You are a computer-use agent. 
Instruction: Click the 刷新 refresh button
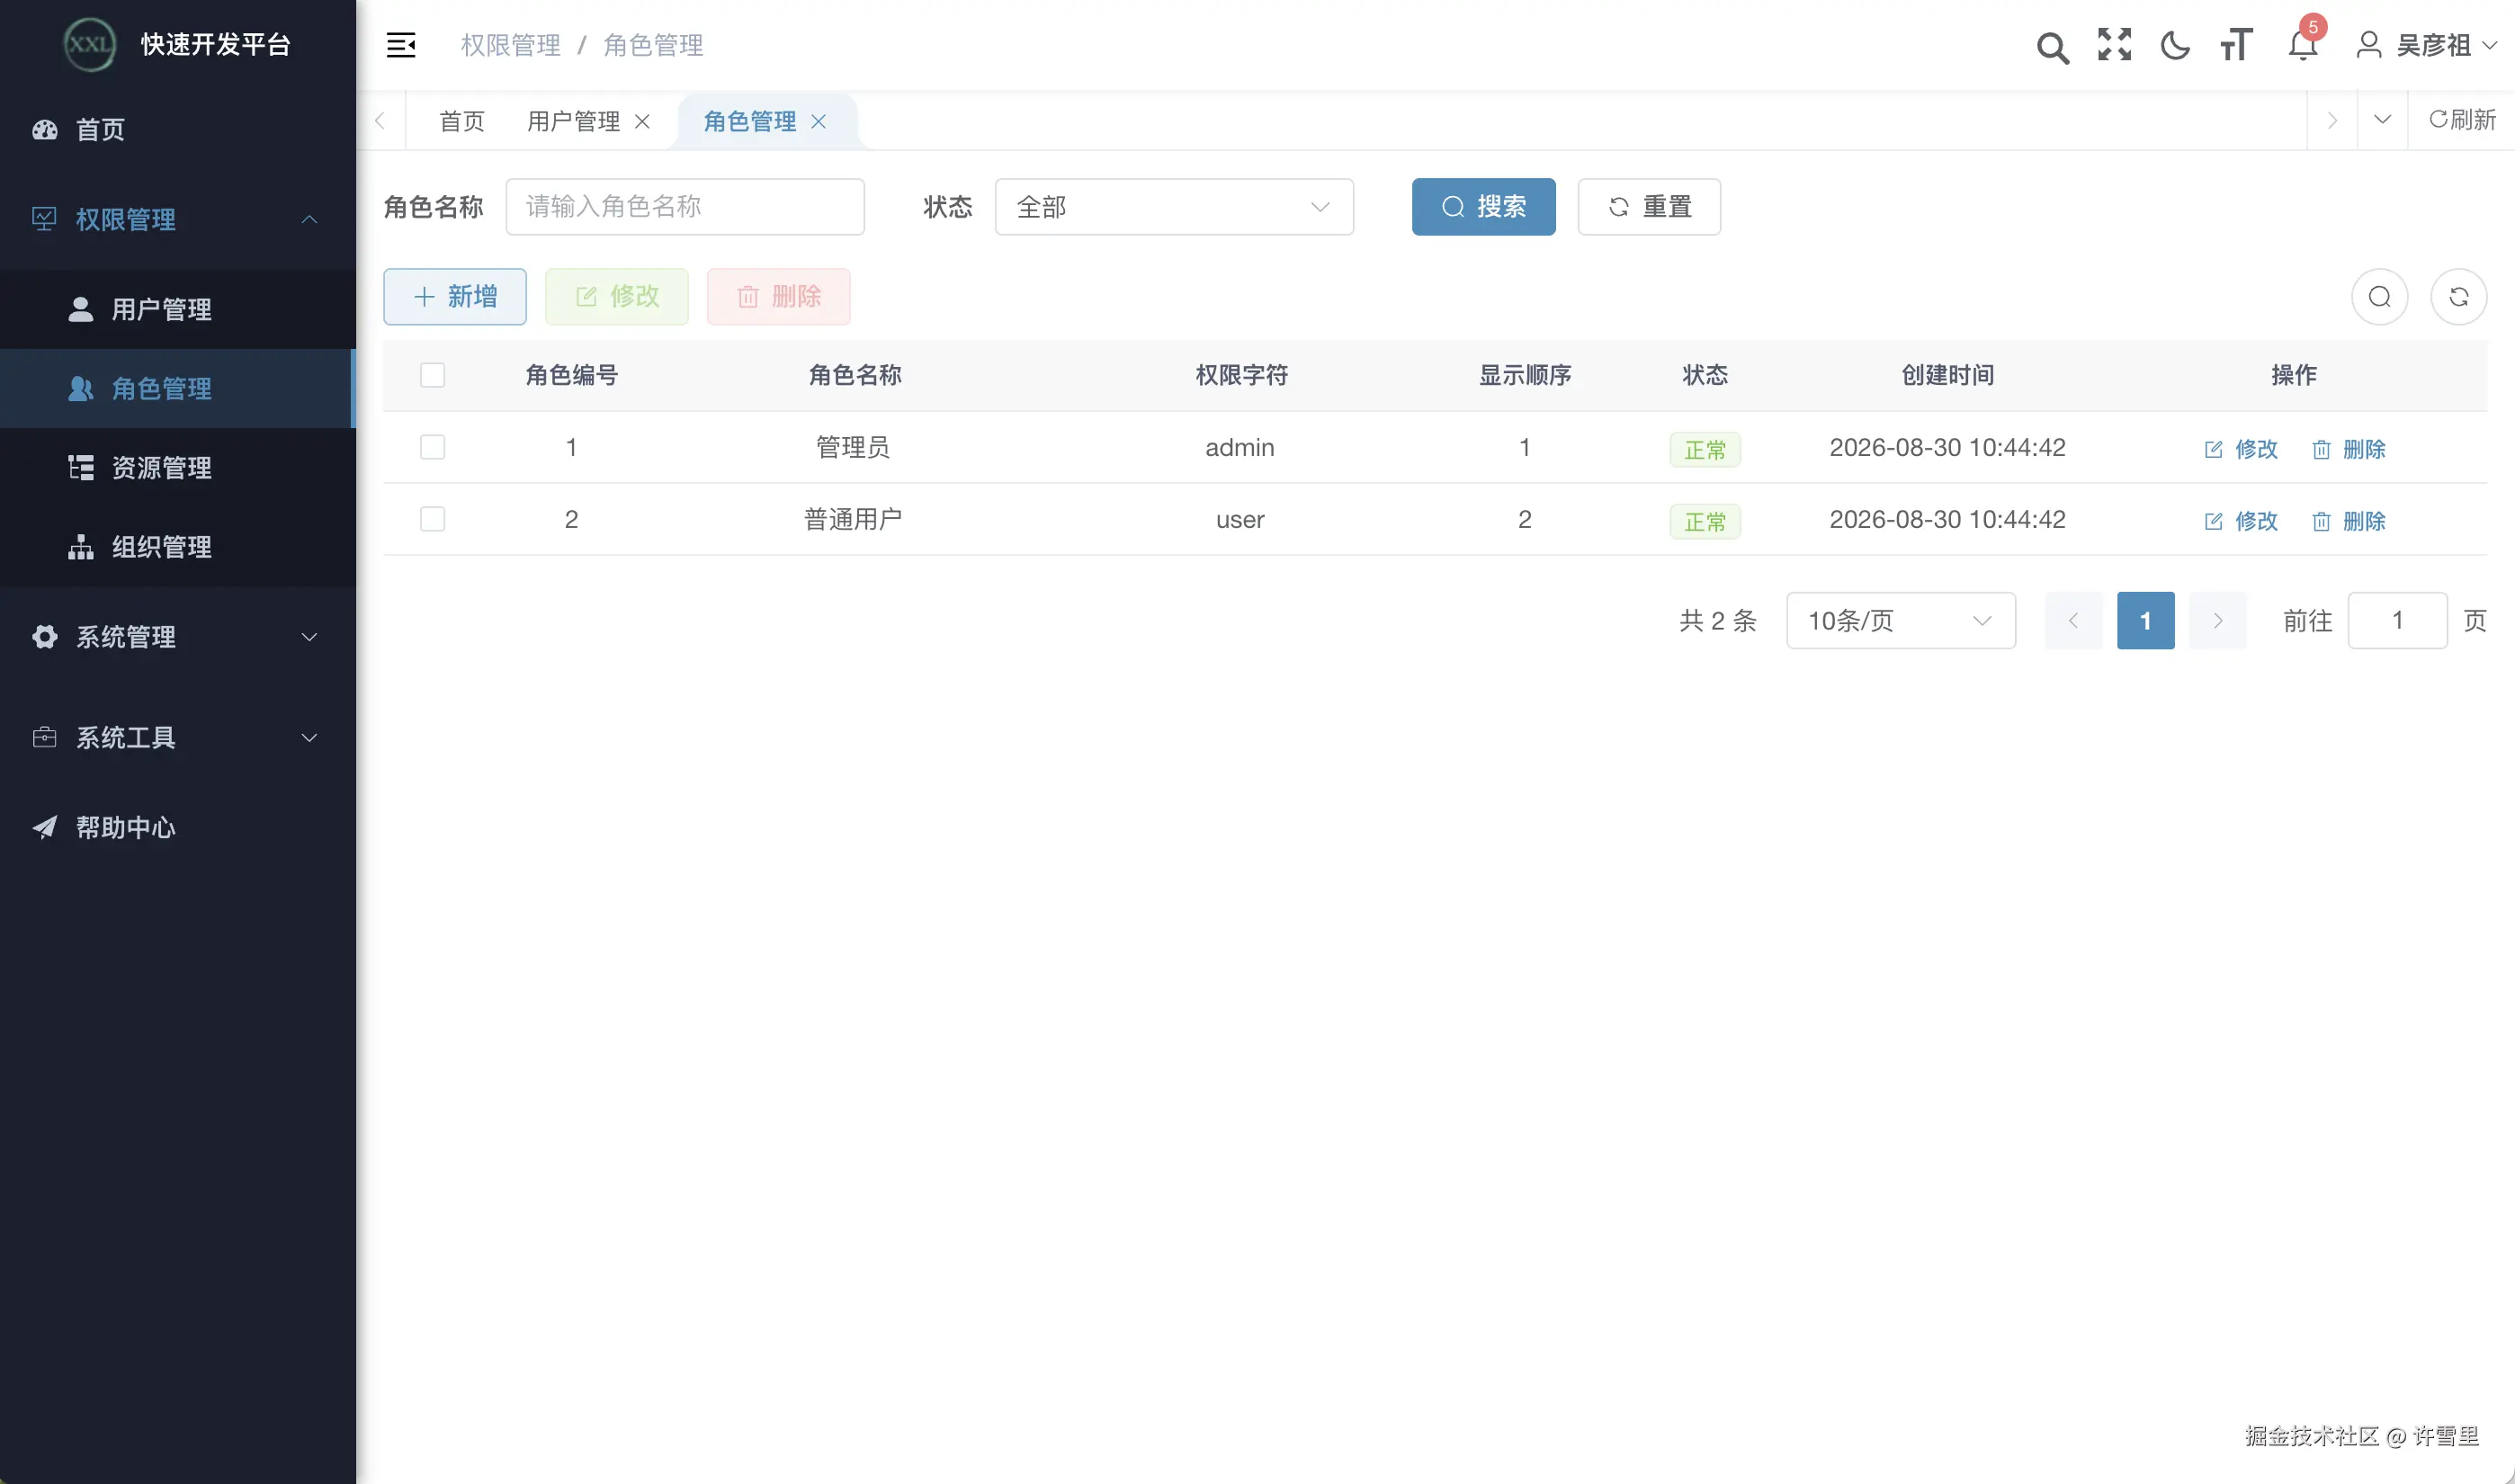click(2462, 120)
